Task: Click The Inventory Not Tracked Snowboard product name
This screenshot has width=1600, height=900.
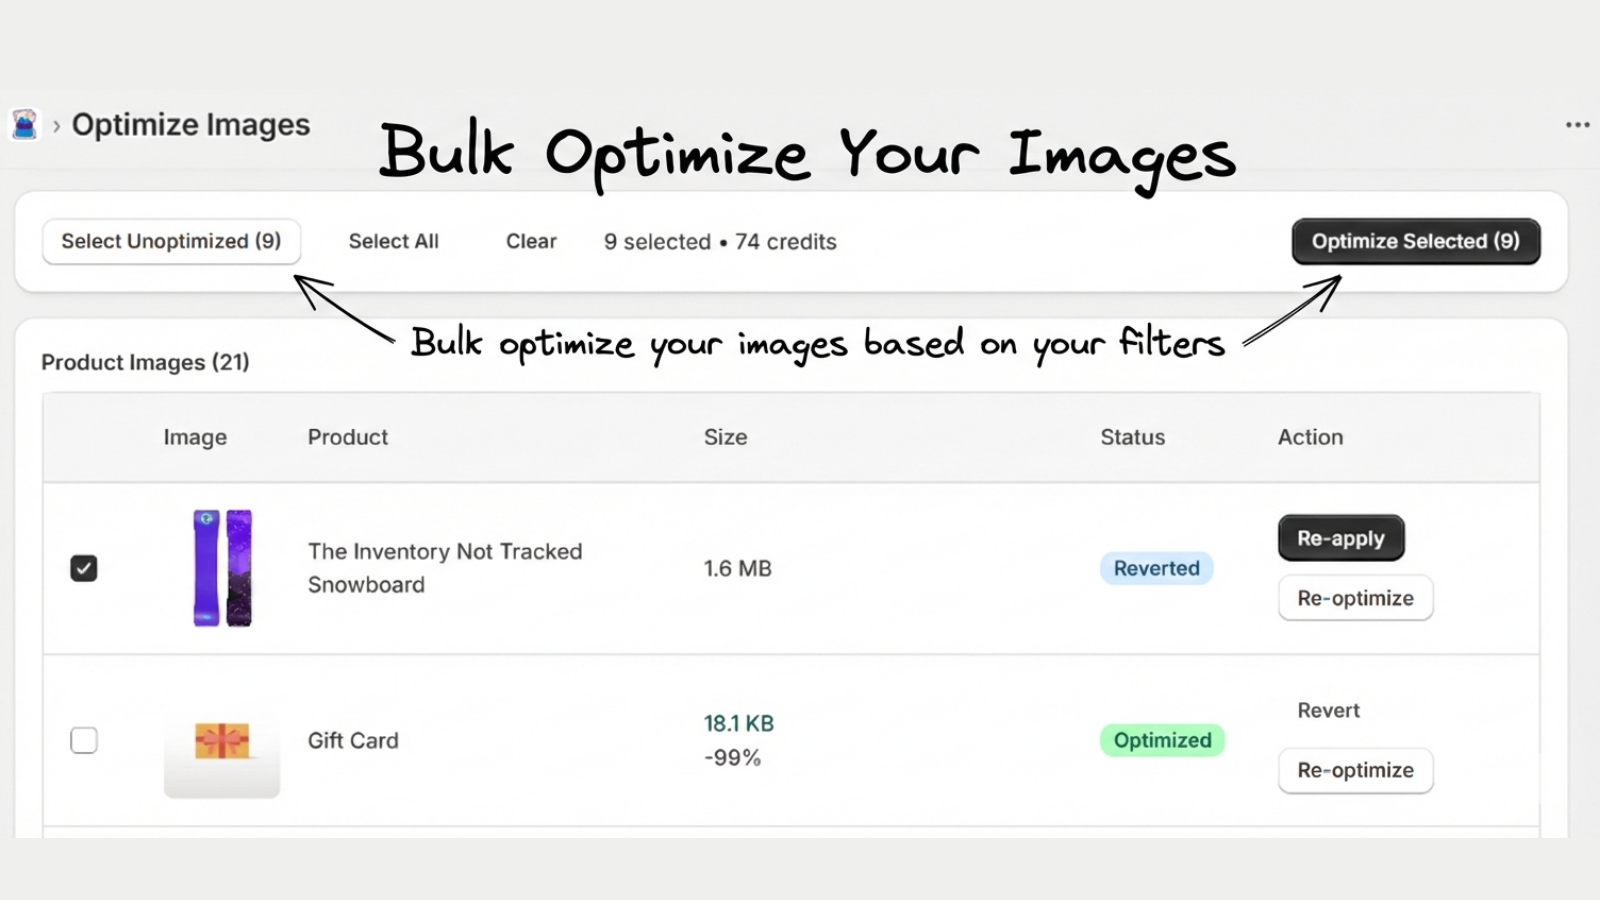Action: click(x=445, y=568)
